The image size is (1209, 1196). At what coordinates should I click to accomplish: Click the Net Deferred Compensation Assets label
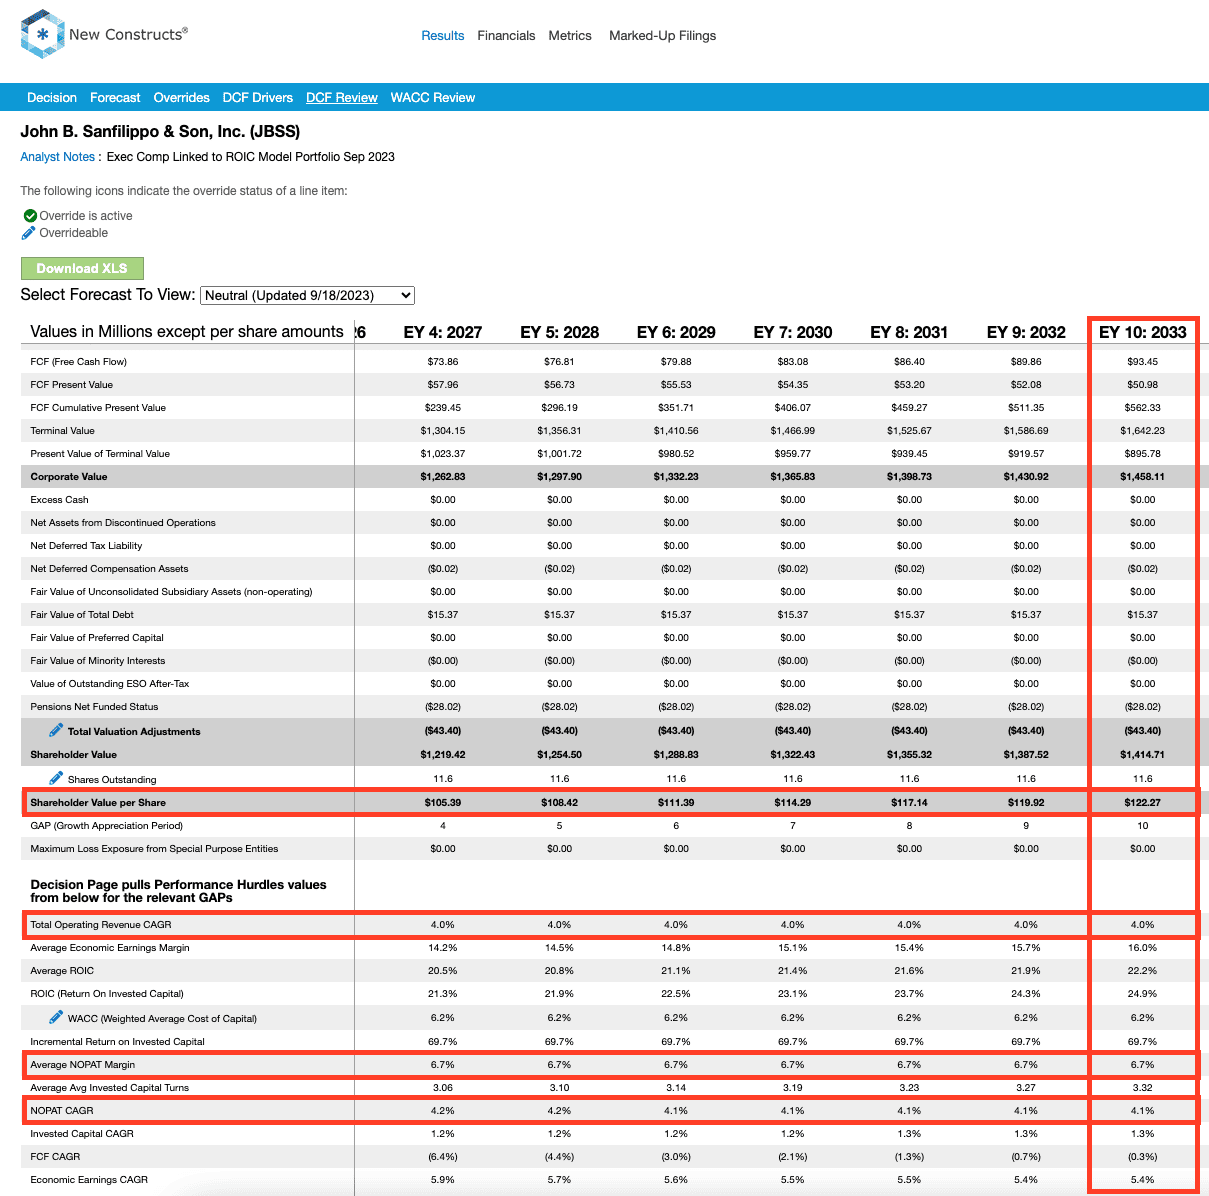tap(109, 568)
